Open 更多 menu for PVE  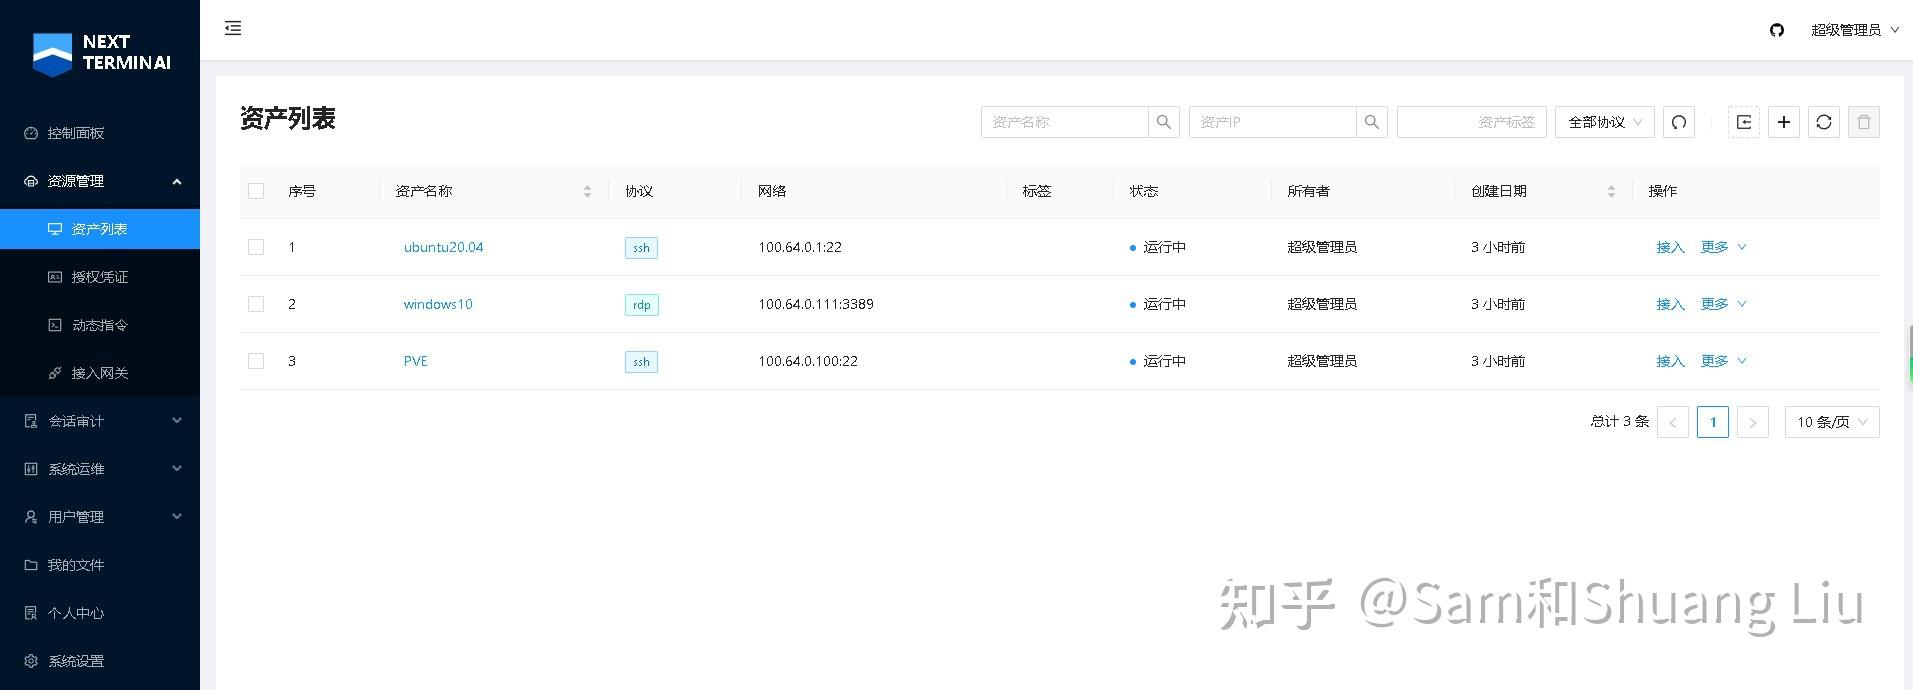[x=1723, y=361]
